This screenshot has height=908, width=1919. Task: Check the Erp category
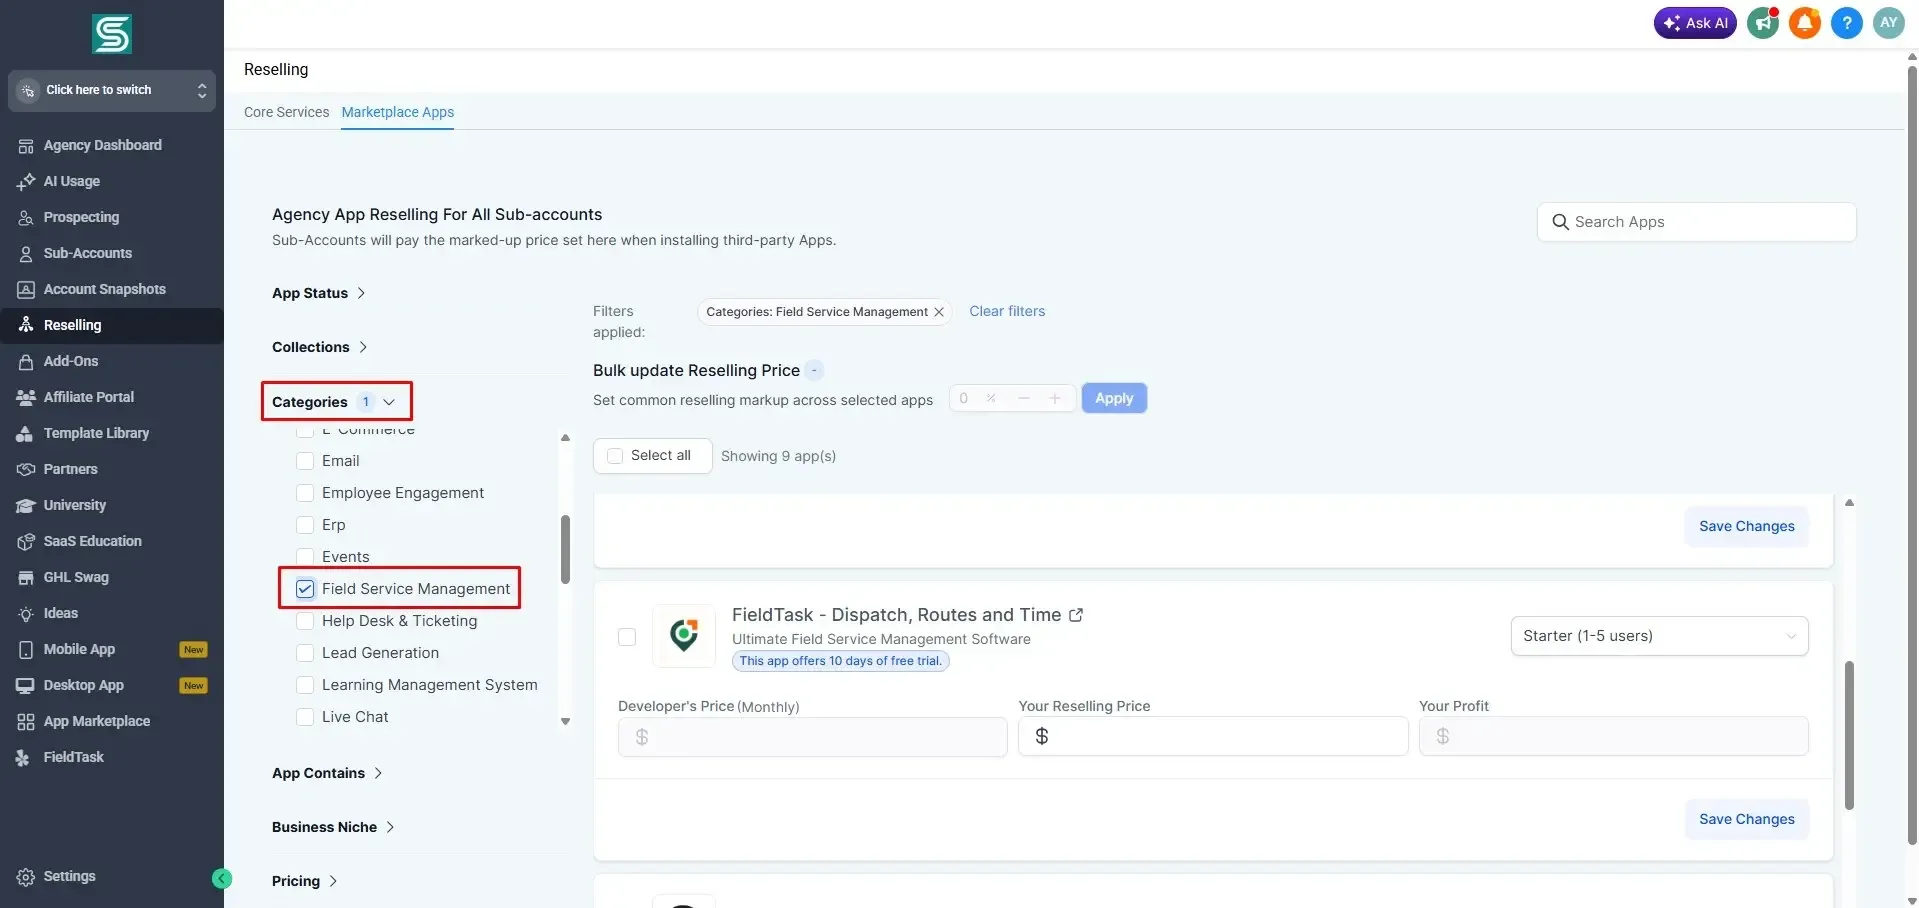click(305, 525)
